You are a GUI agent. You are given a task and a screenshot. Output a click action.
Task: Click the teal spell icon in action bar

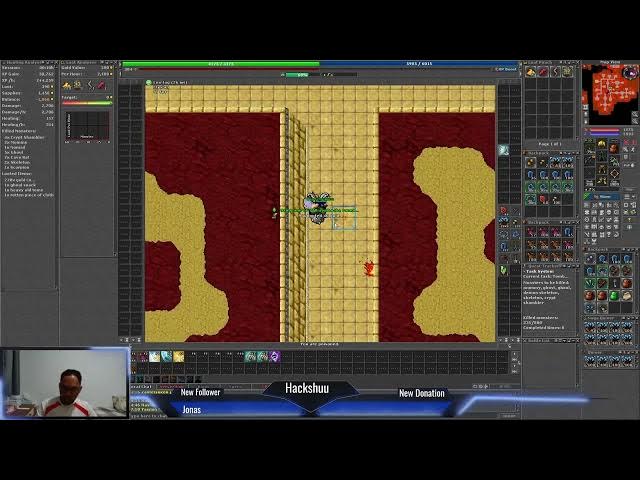click(250, 356)
